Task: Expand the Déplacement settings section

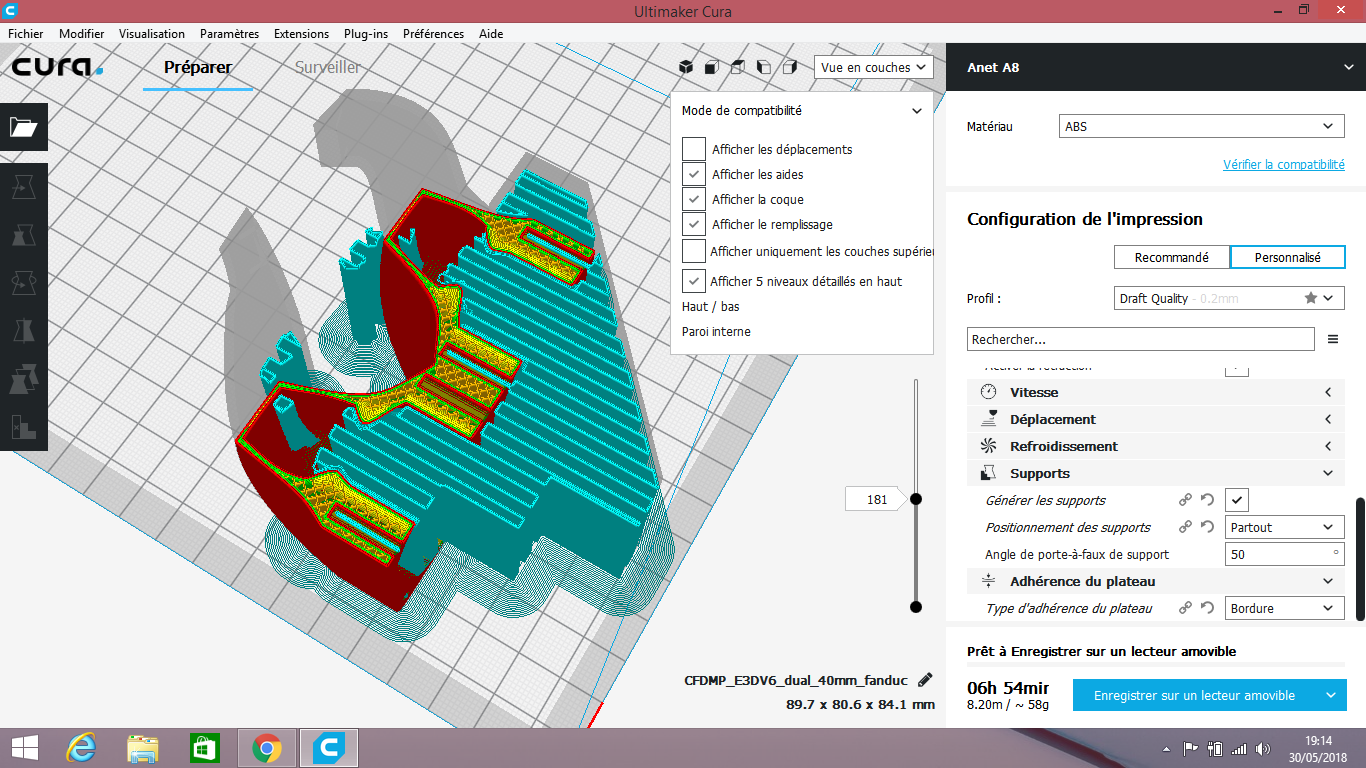Action: (x=1156, y=419)
